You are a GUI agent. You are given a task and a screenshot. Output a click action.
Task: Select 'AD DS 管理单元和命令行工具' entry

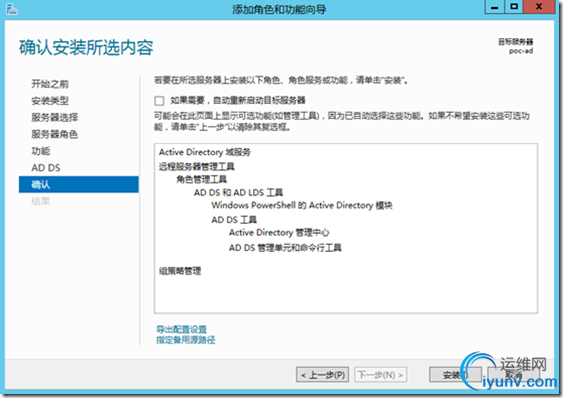point(285,247)
